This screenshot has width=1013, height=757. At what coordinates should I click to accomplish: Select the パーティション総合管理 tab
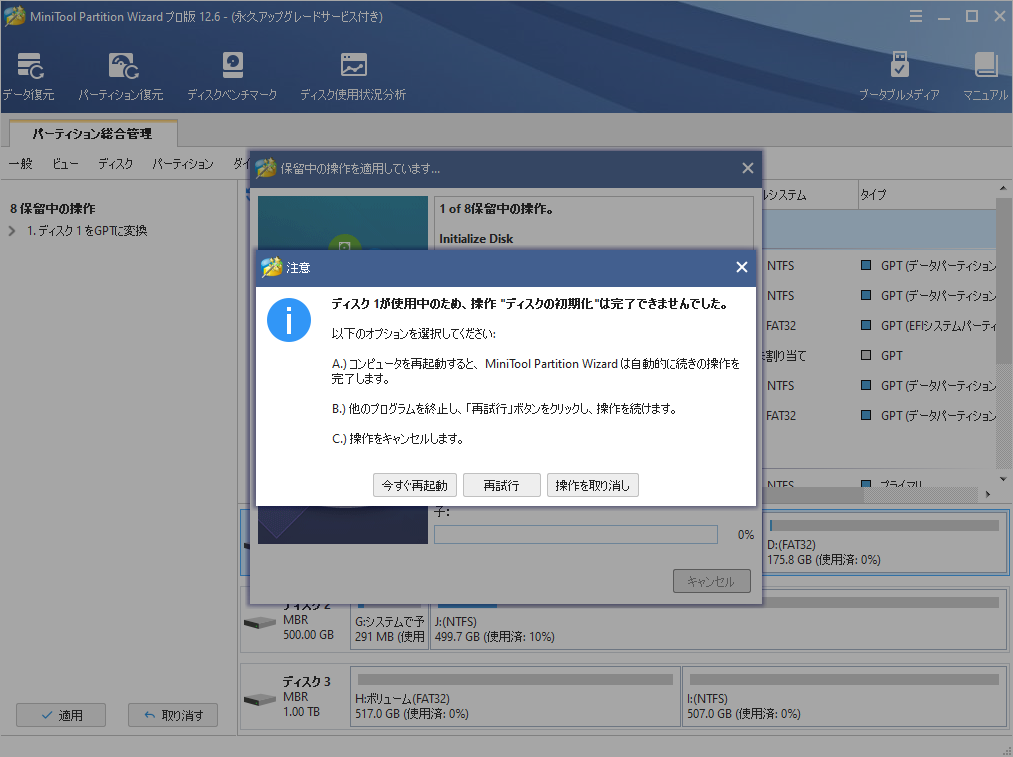pyautogui.click(x=92, y=134)
